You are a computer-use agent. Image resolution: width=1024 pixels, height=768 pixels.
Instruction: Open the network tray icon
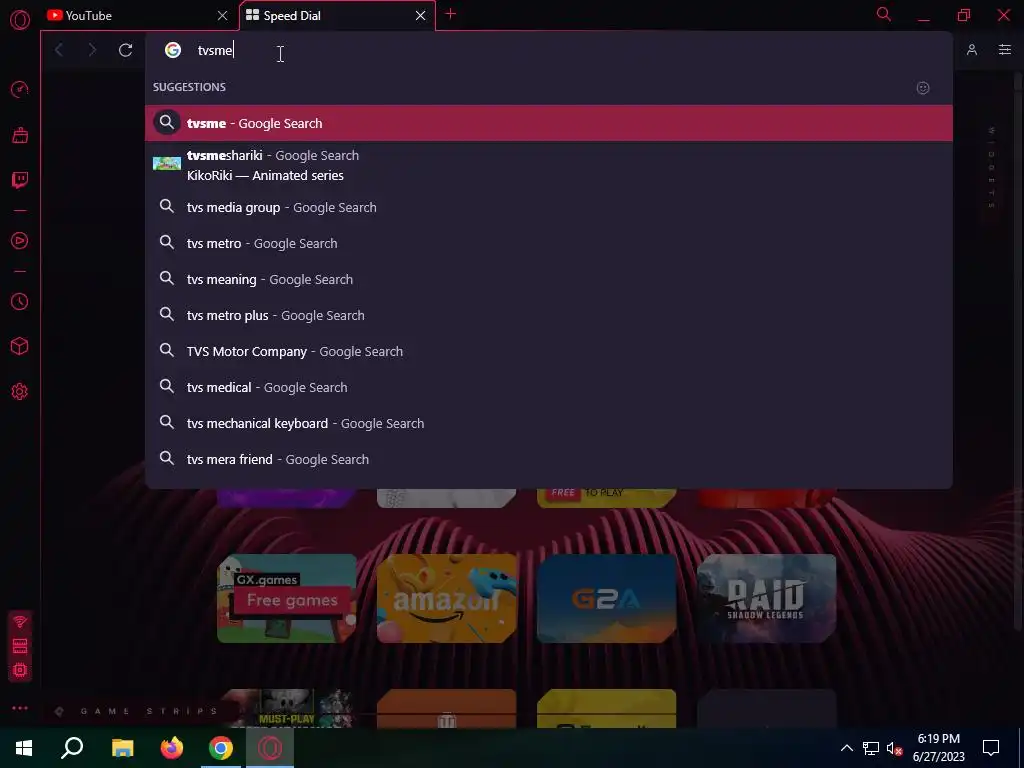coord(871,748)
